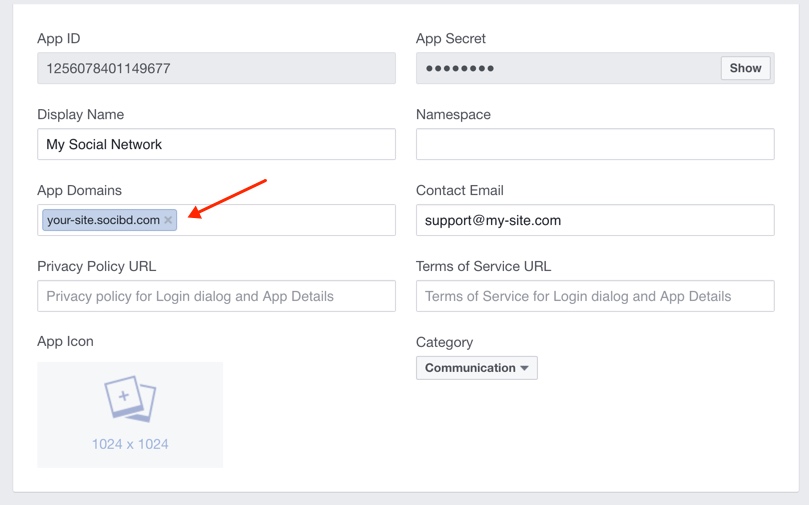Click the Display Name input field
The width and height of the screenshot is (809, 505).
tap(216, 144)
